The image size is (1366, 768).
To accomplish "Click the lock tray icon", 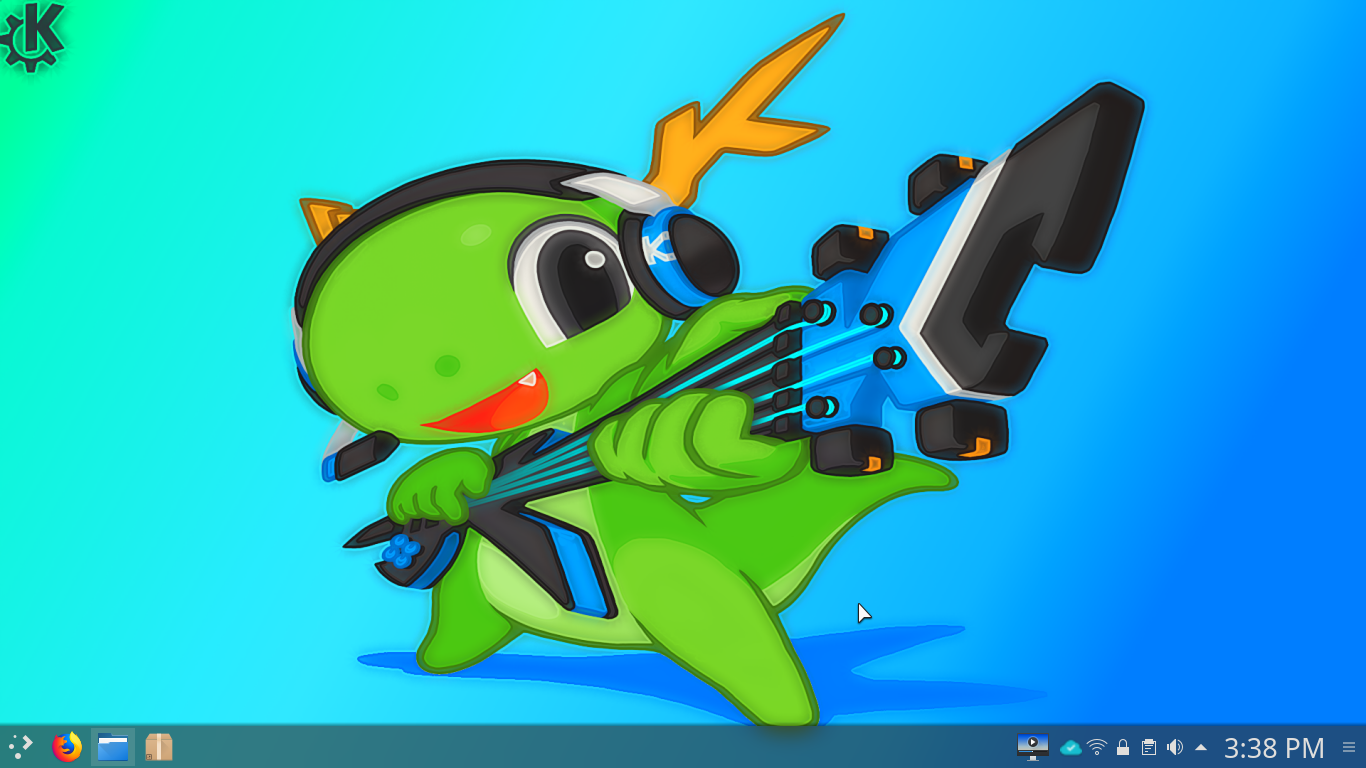I will (1123, 747).
